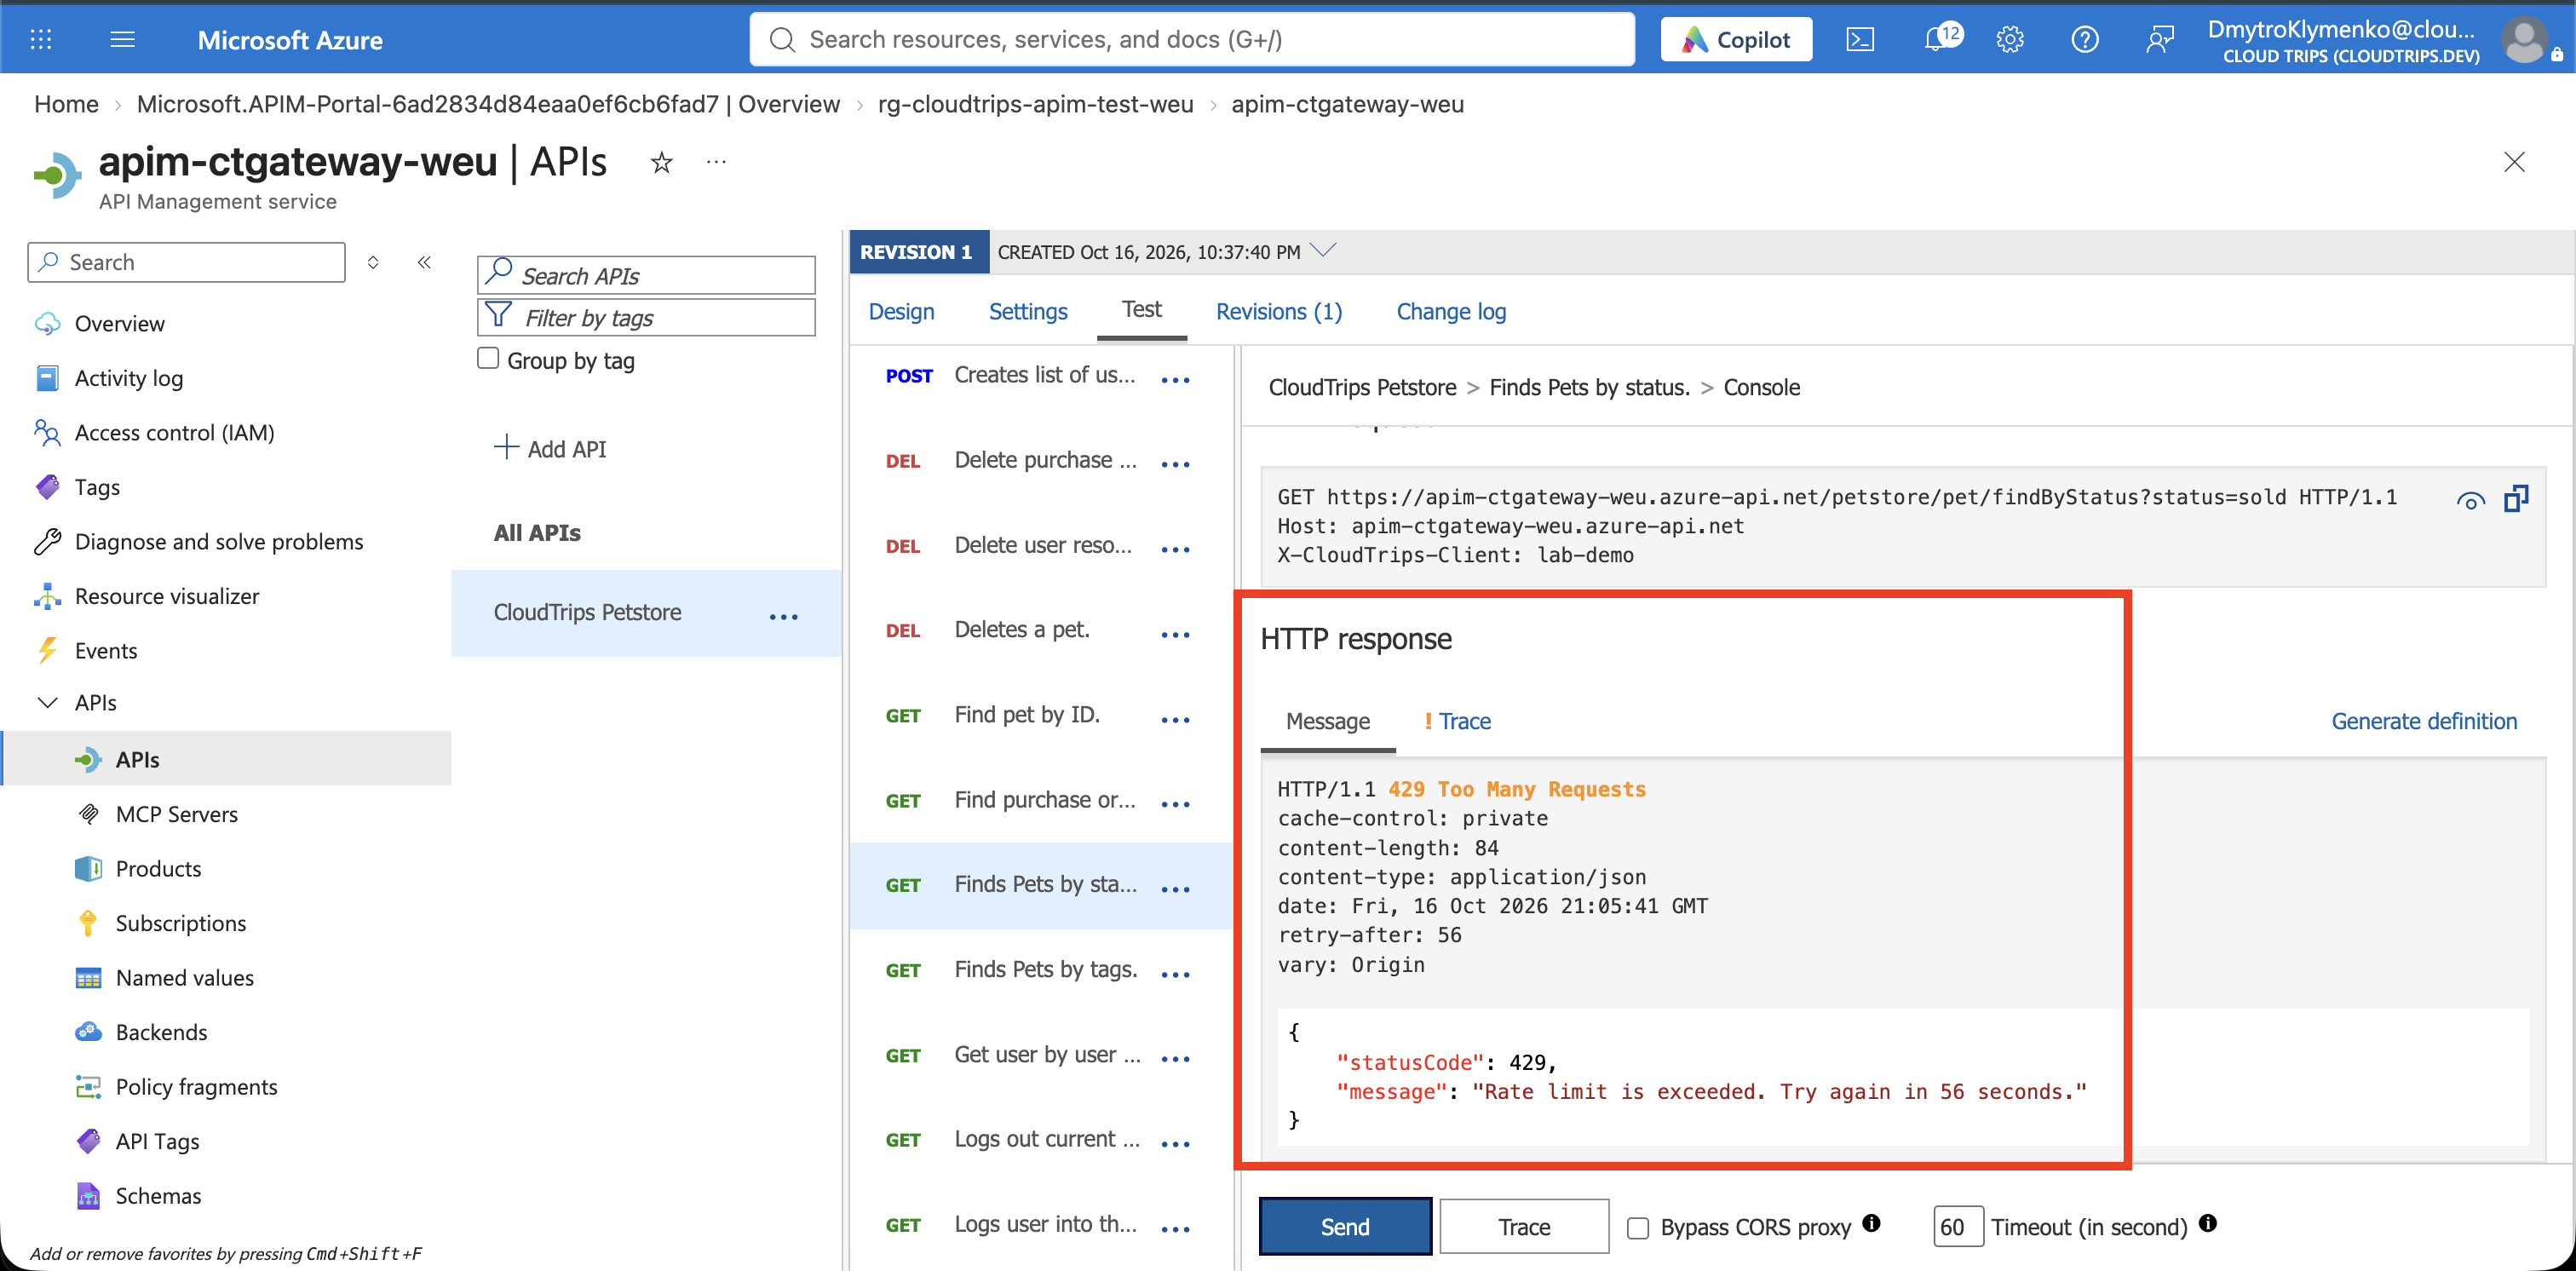2576x1271 pixels.
Task: Click the blue Send button
Action: pyautogui.click(x=1345, y=1226)
